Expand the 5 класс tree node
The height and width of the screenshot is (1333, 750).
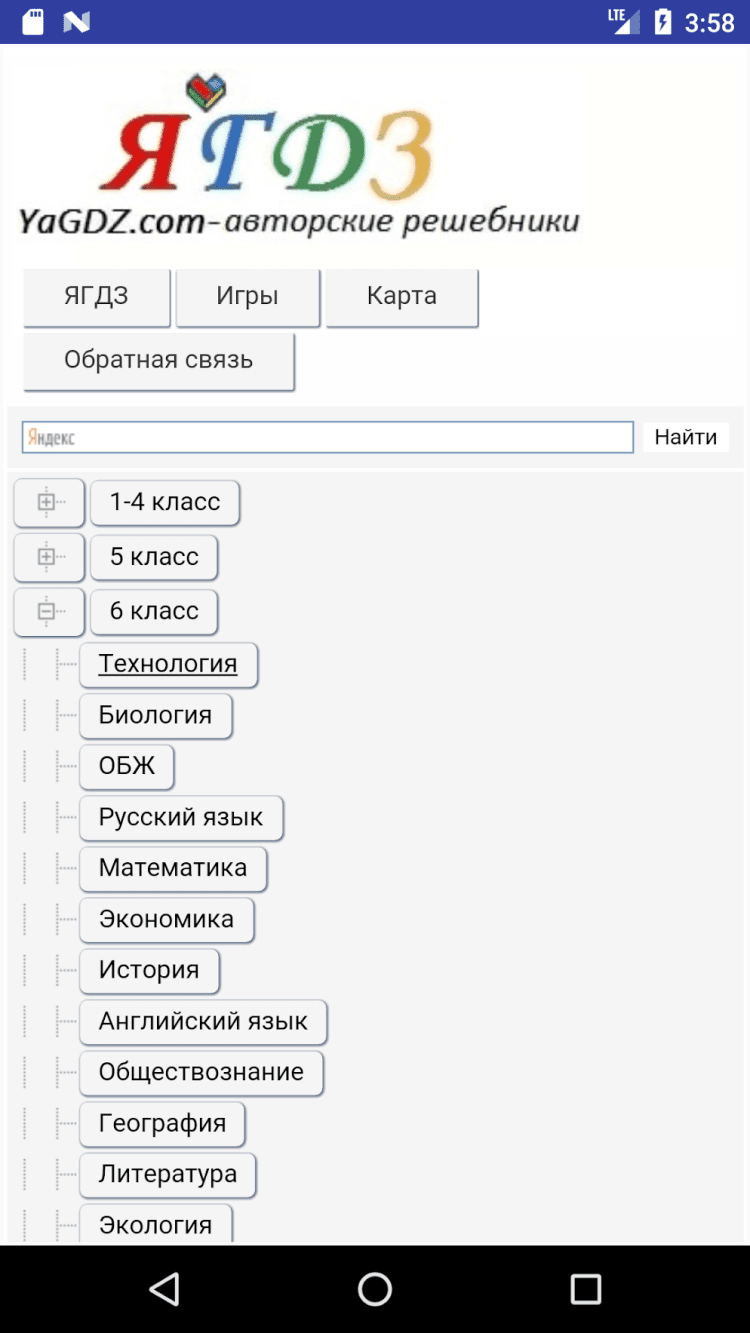click(x=48, y=557)
